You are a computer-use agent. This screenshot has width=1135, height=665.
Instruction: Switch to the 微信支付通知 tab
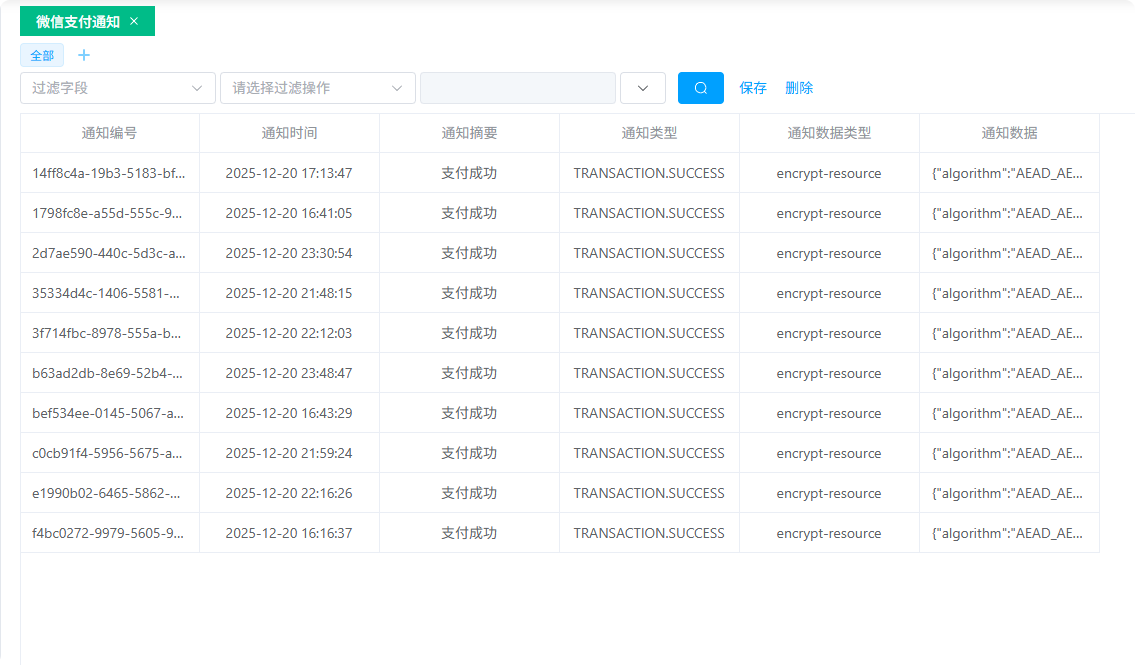tap(78, 21)
